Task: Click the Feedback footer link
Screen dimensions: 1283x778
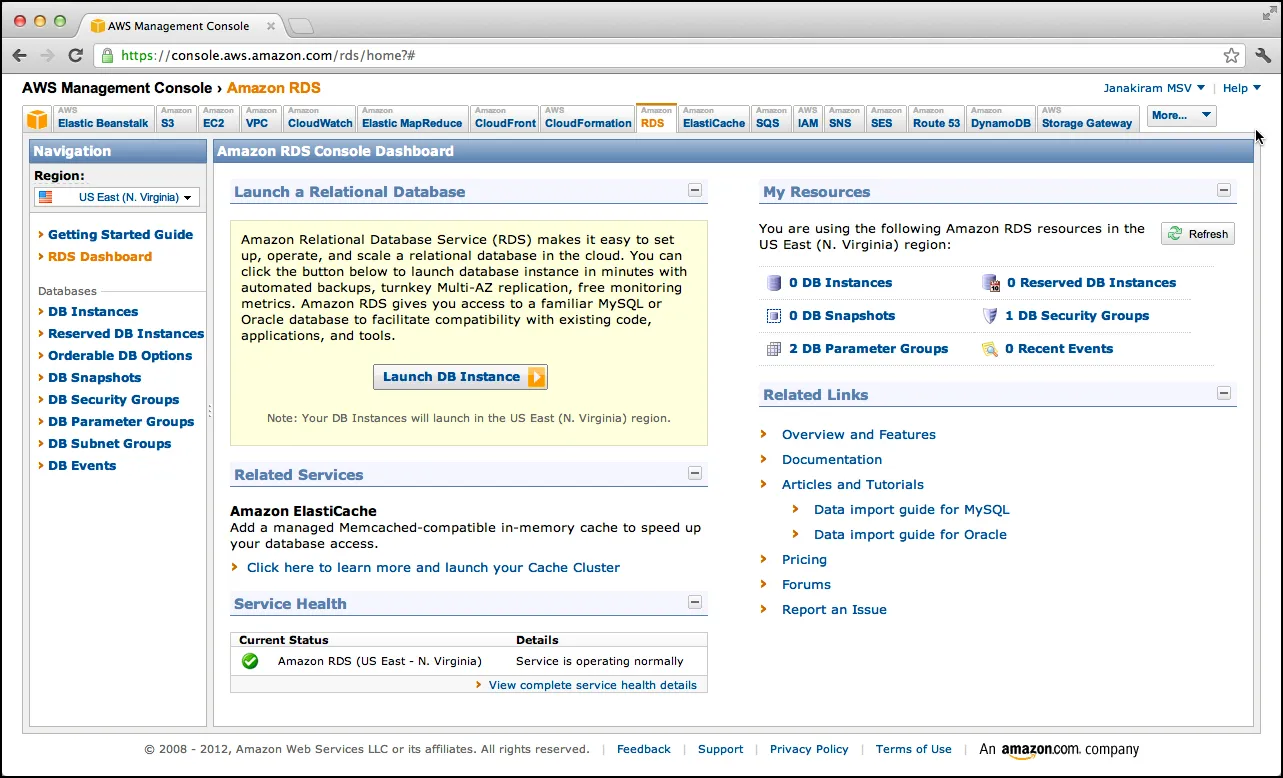Action: (x=644, y=749)
